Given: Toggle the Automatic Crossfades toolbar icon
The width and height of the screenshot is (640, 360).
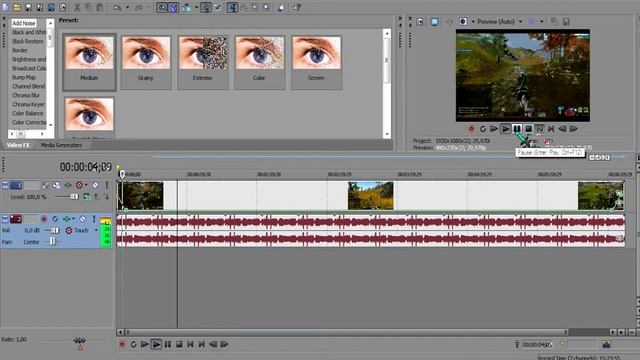Looking at the screenshot, I should 173,7.
